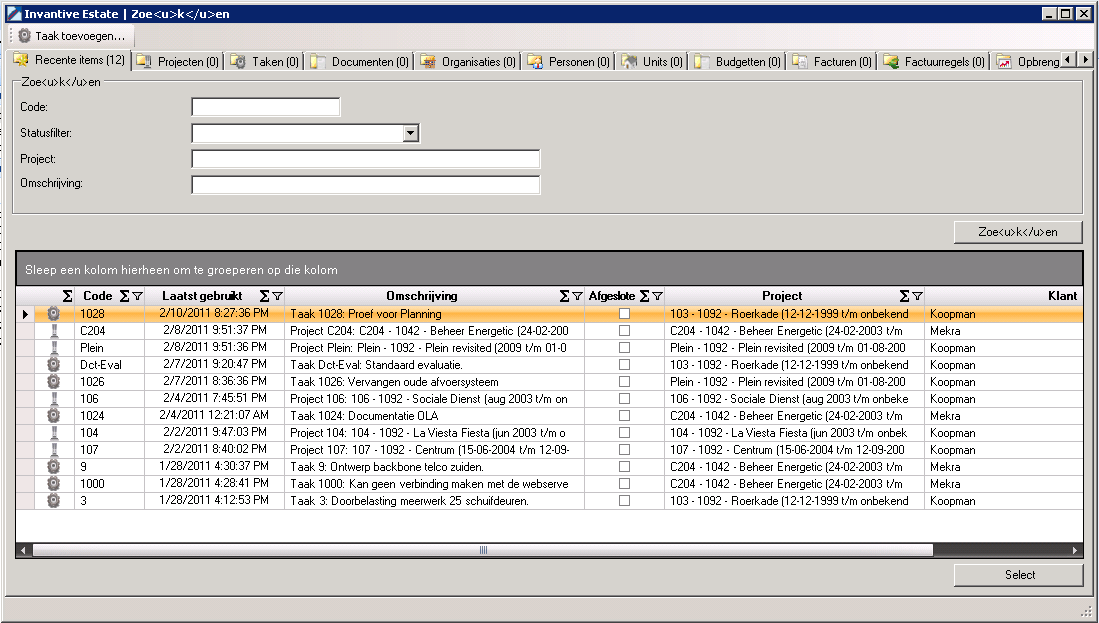
Task: Click the filter icon in Laatst gebruikt header
Action: coord(278,296)
